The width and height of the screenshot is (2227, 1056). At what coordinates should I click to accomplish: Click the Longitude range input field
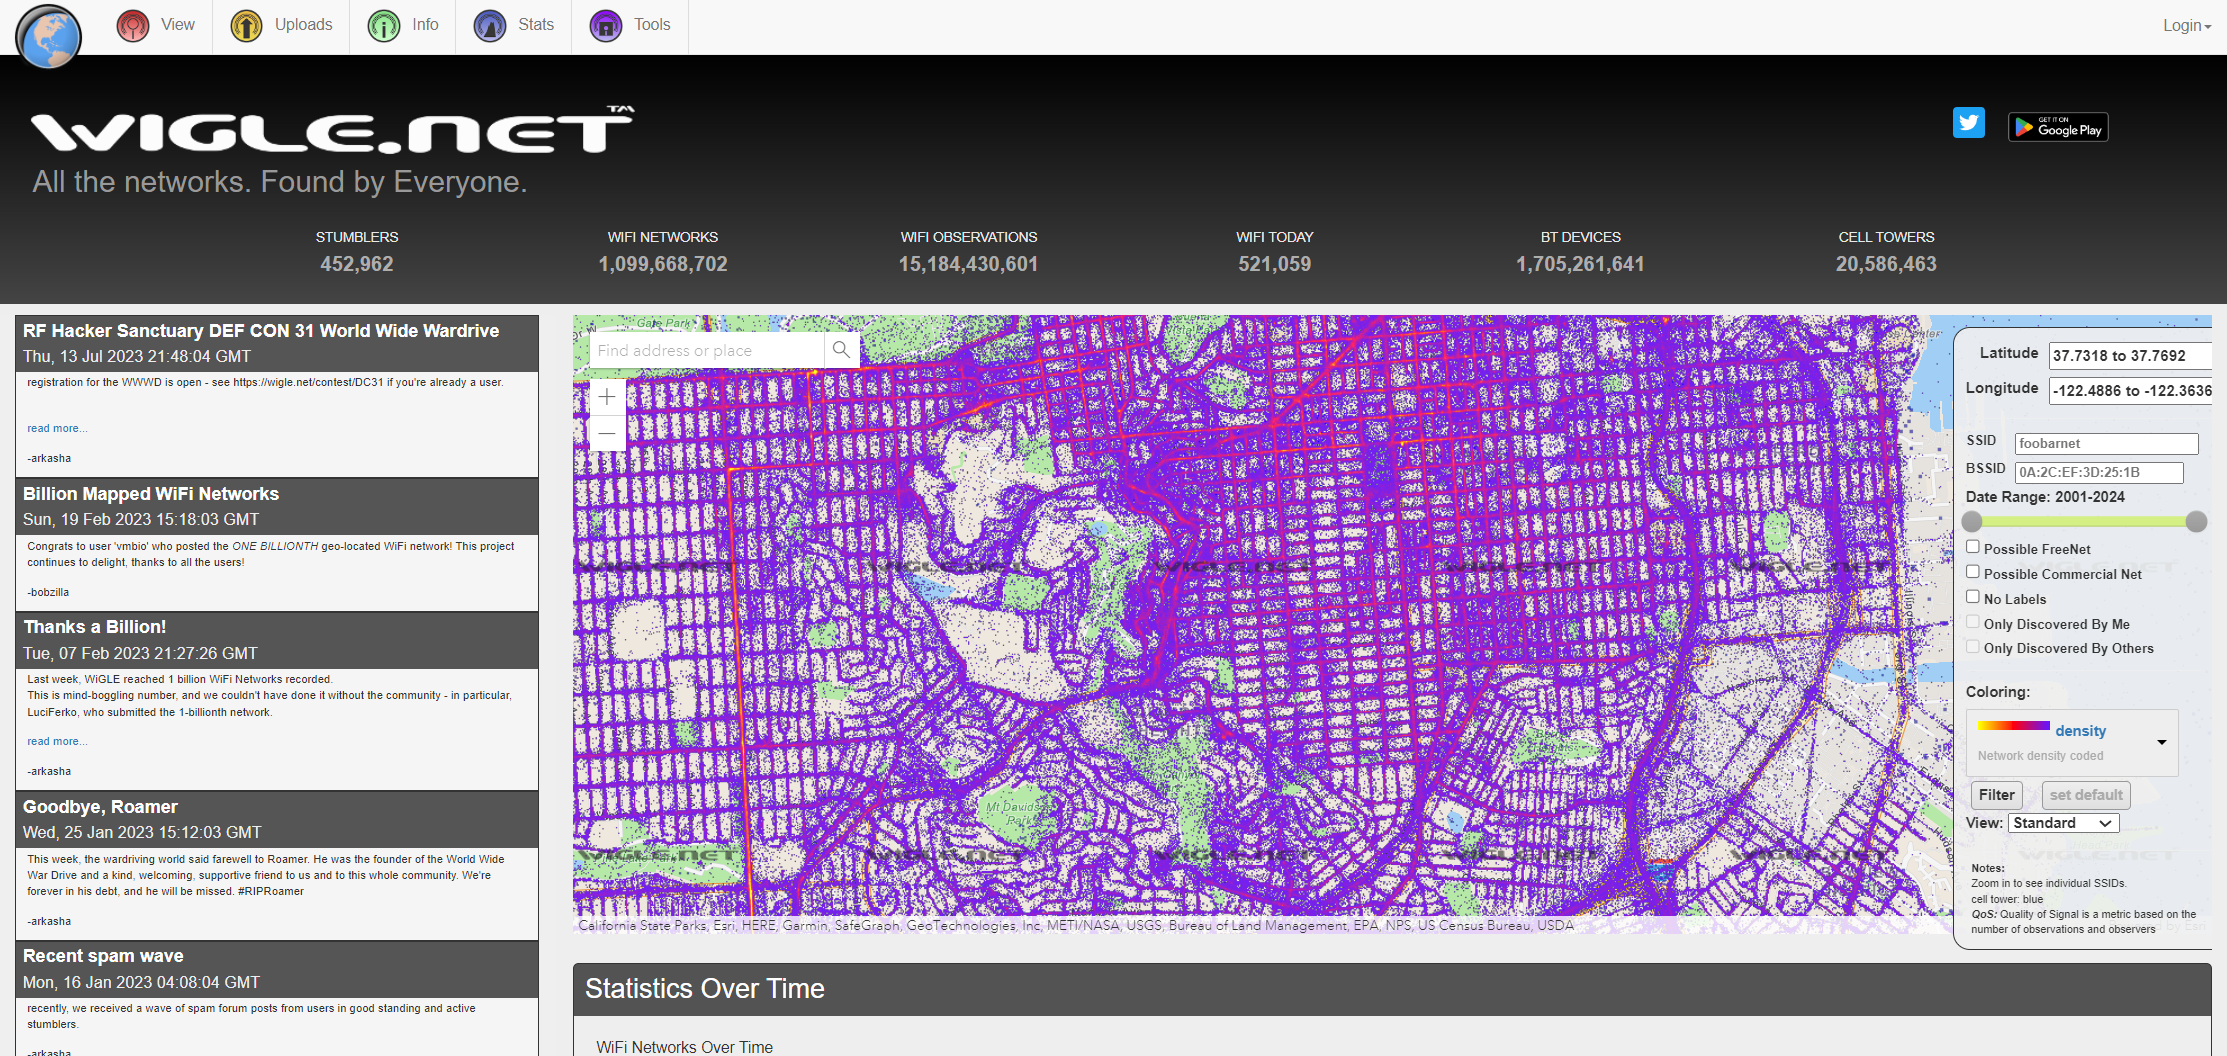click(x=2130, y=391)
